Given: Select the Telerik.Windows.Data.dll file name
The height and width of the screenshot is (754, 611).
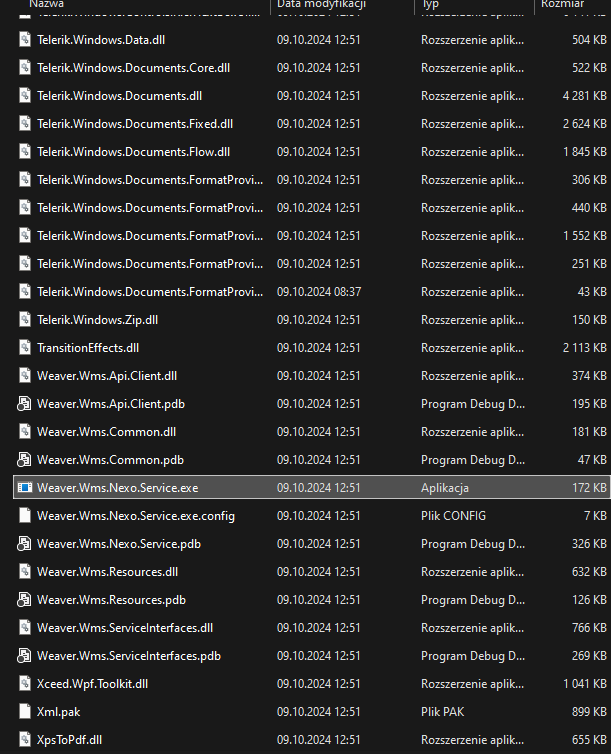Looking at the screenshot, I should [x=101, y=40].
